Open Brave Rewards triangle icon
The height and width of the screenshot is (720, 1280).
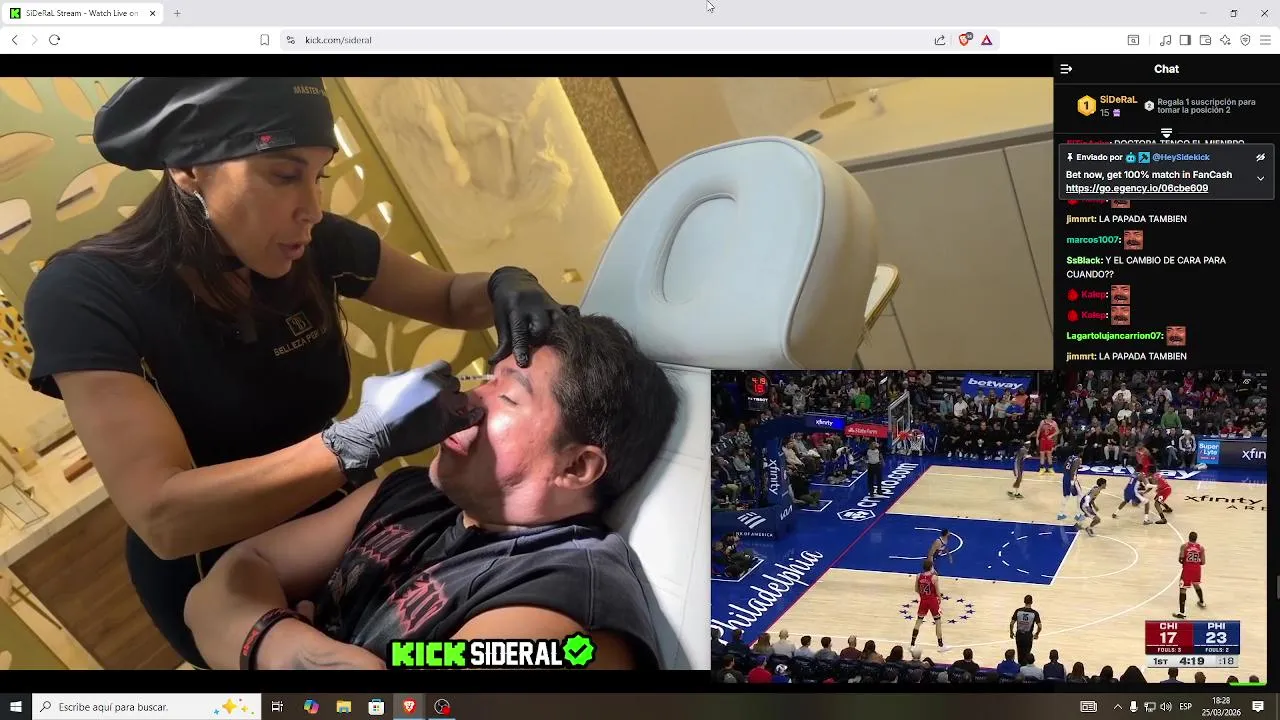pos(986,40)
